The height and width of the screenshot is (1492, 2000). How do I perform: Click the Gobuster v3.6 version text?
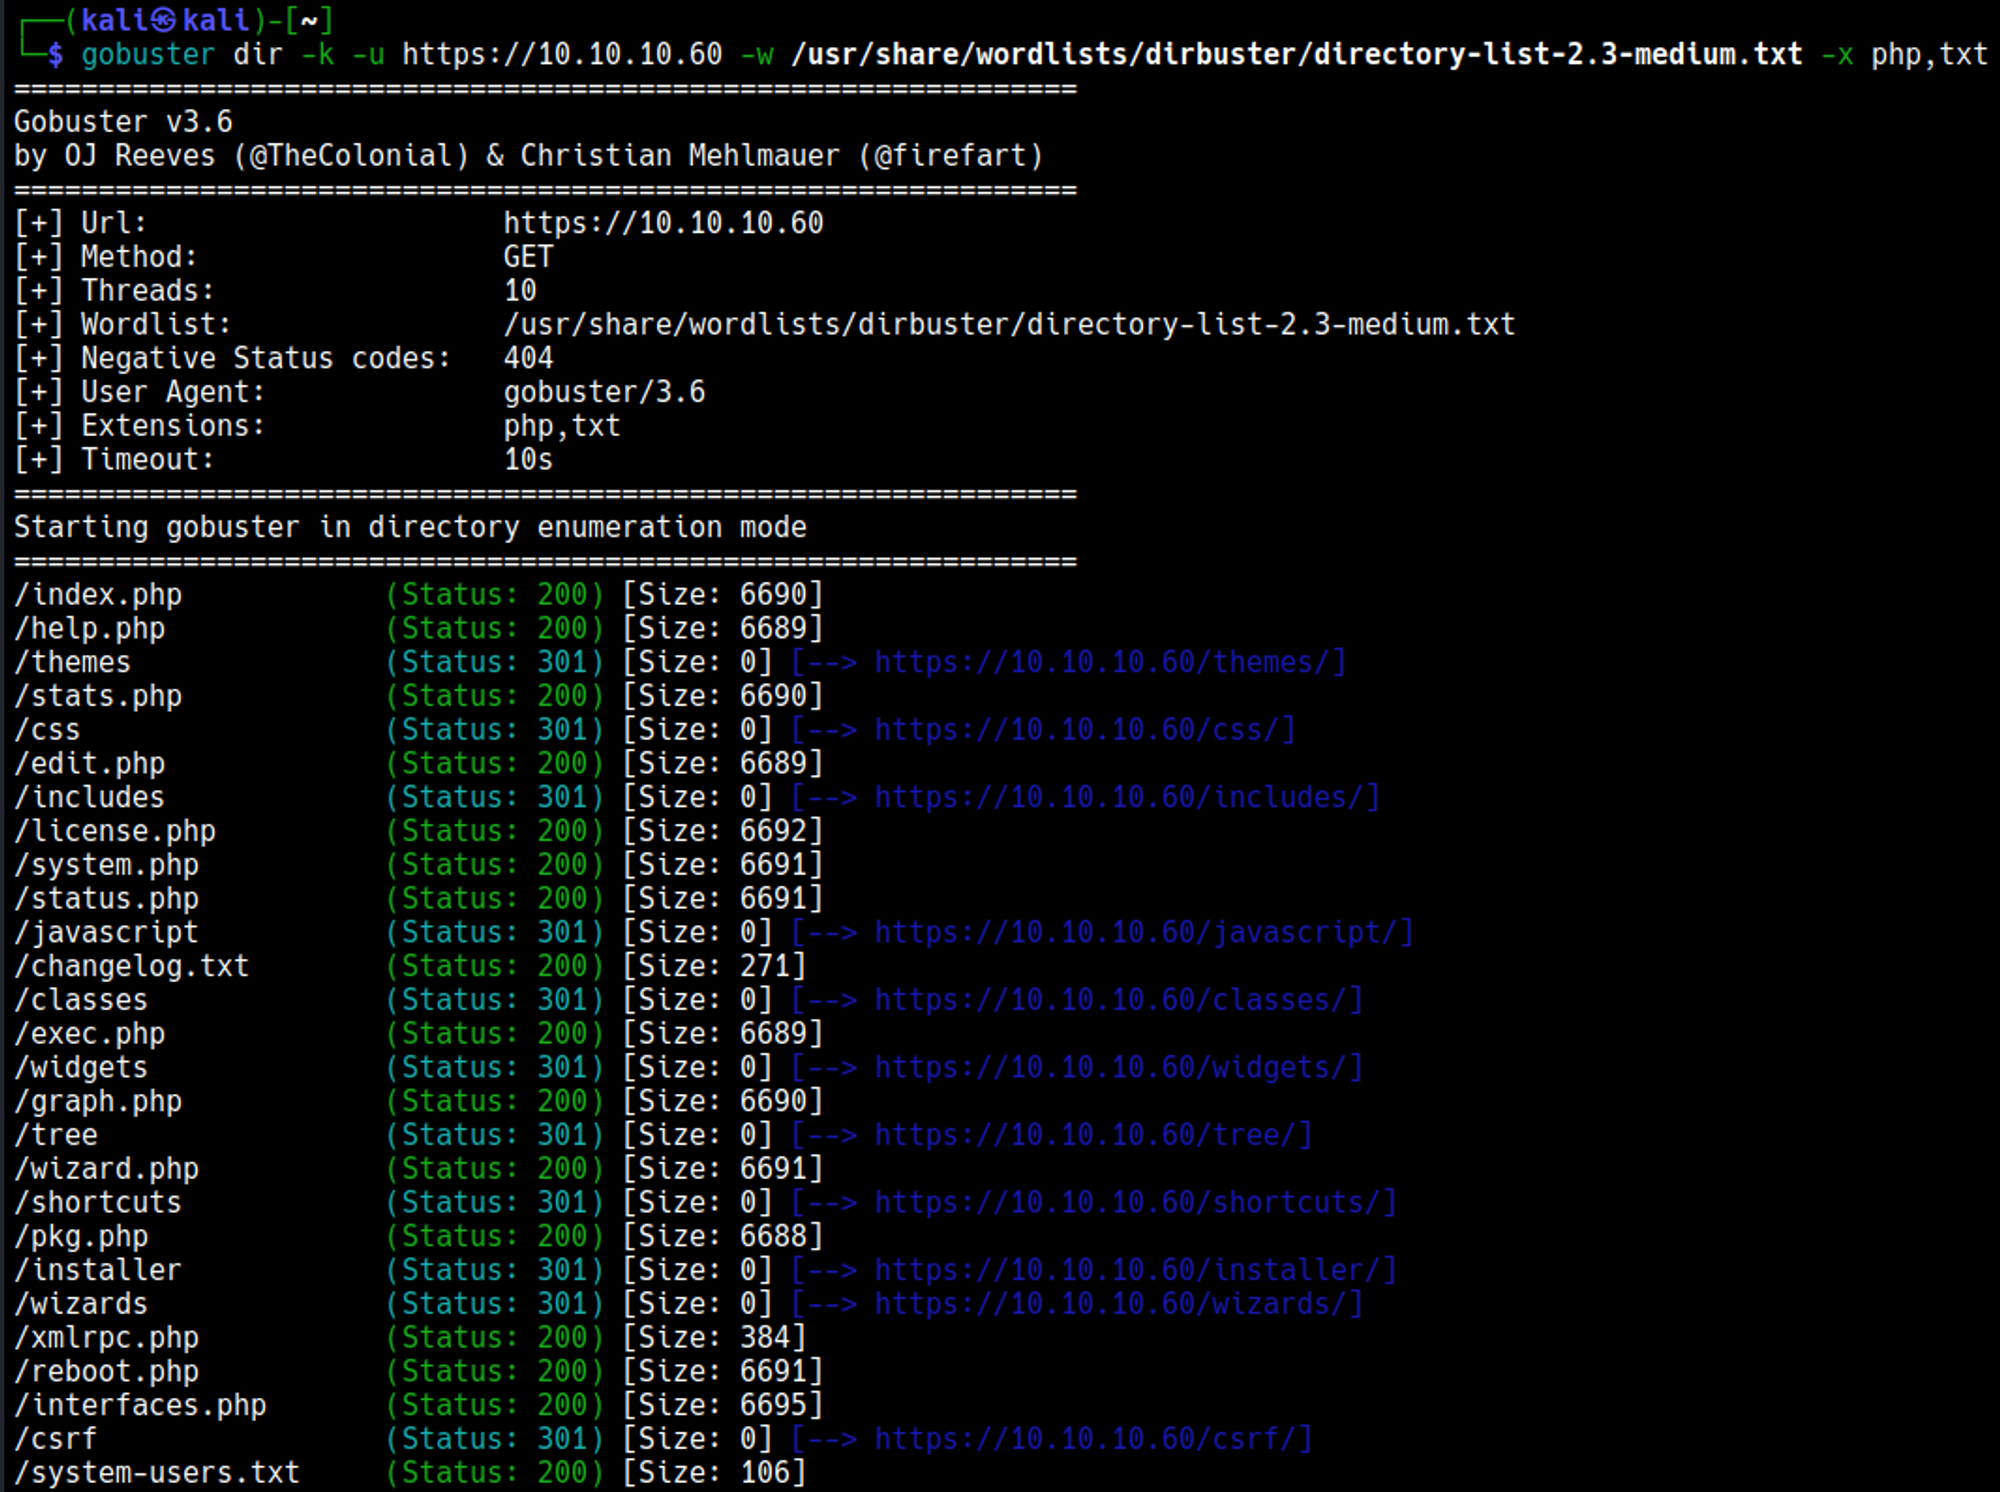tap(123, 122)
